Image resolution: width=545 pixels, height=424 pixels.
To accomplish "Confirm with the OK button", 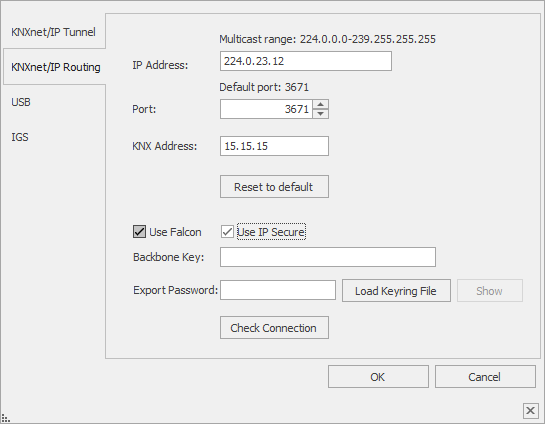I will [378, 376].
